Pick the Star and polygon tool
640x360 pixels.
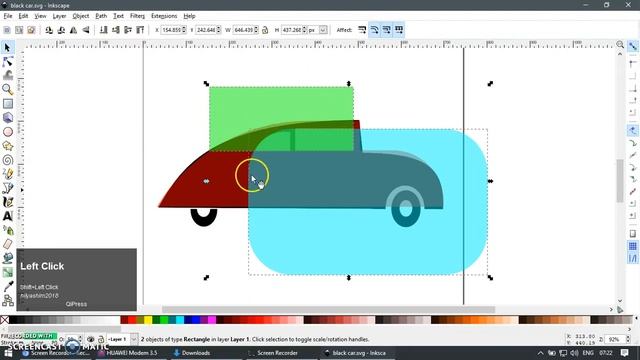pyautogui.click(x=7, y=146)
